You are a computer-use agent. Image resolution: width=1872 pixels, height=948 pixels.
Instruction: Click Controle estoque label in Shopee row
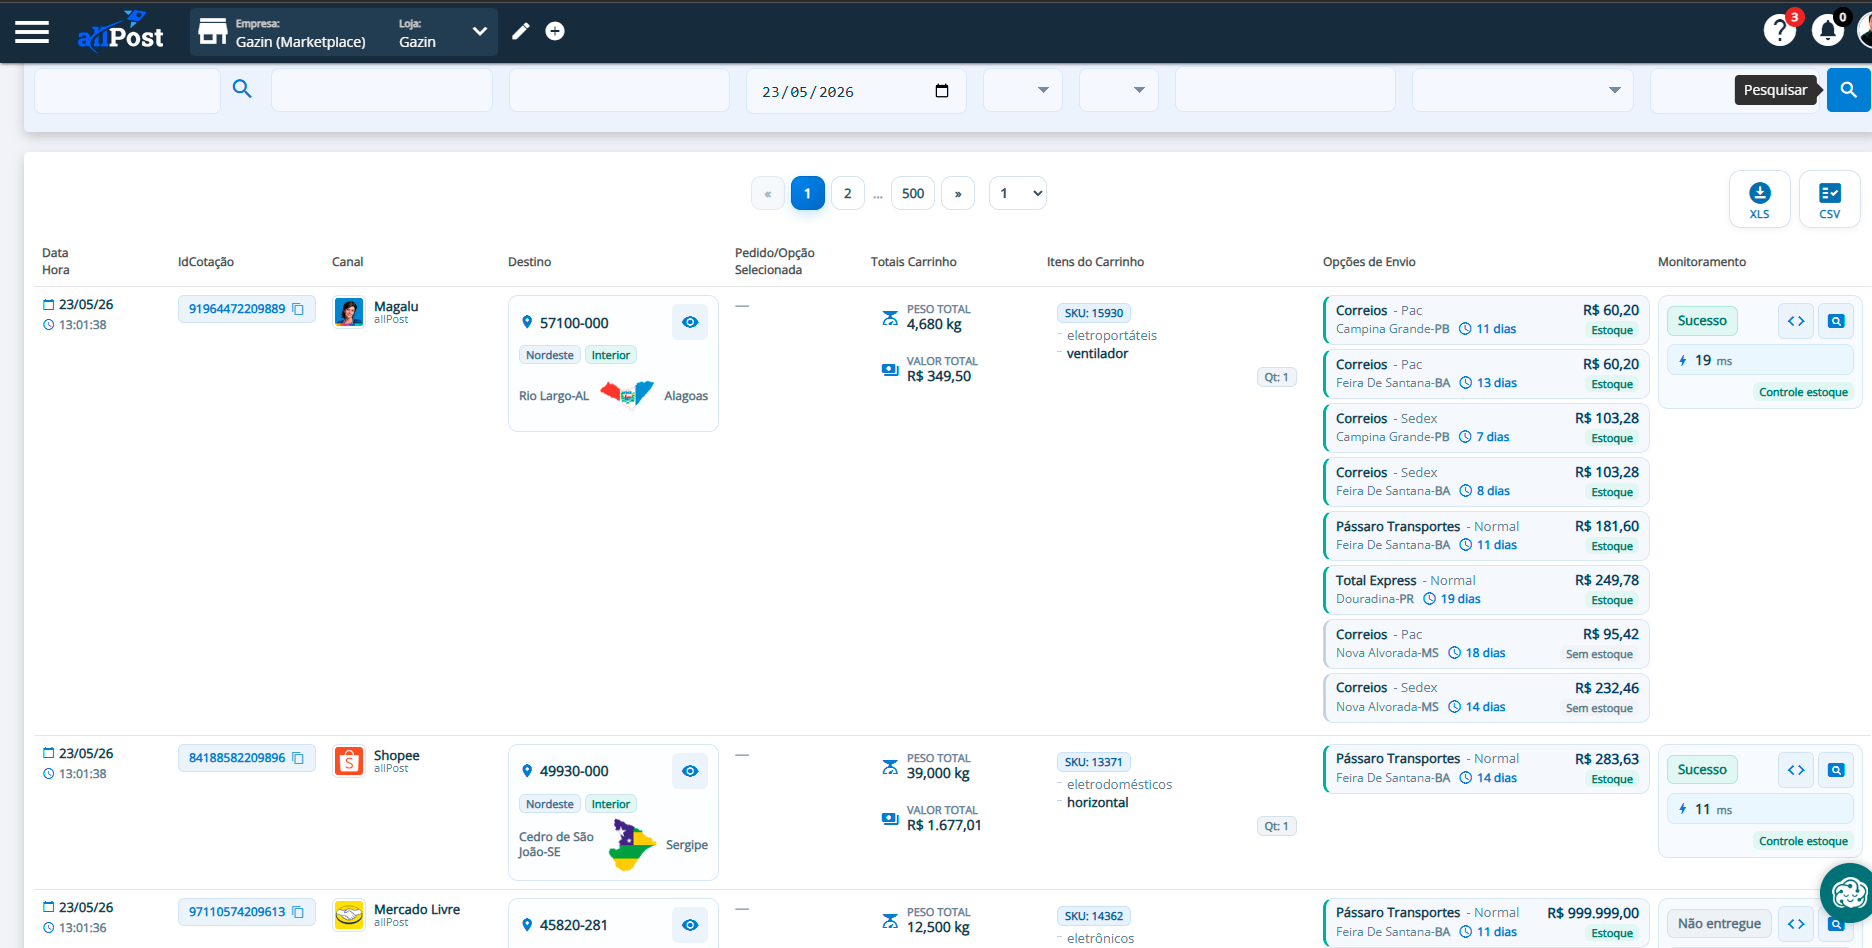[x=1803, y=841]
